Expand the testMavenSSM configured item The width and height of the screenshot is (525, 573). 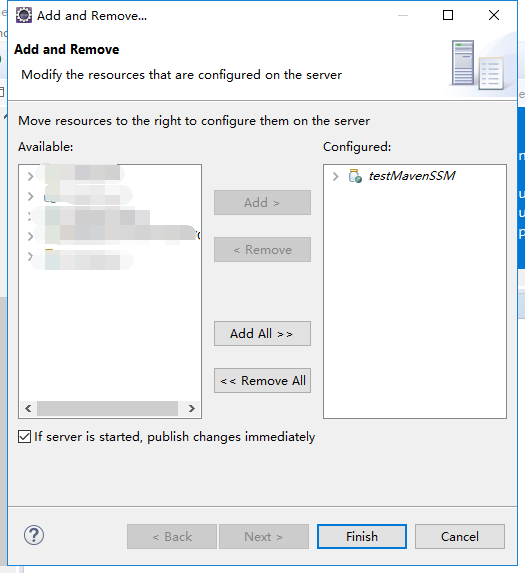click(x=335, y=176)
